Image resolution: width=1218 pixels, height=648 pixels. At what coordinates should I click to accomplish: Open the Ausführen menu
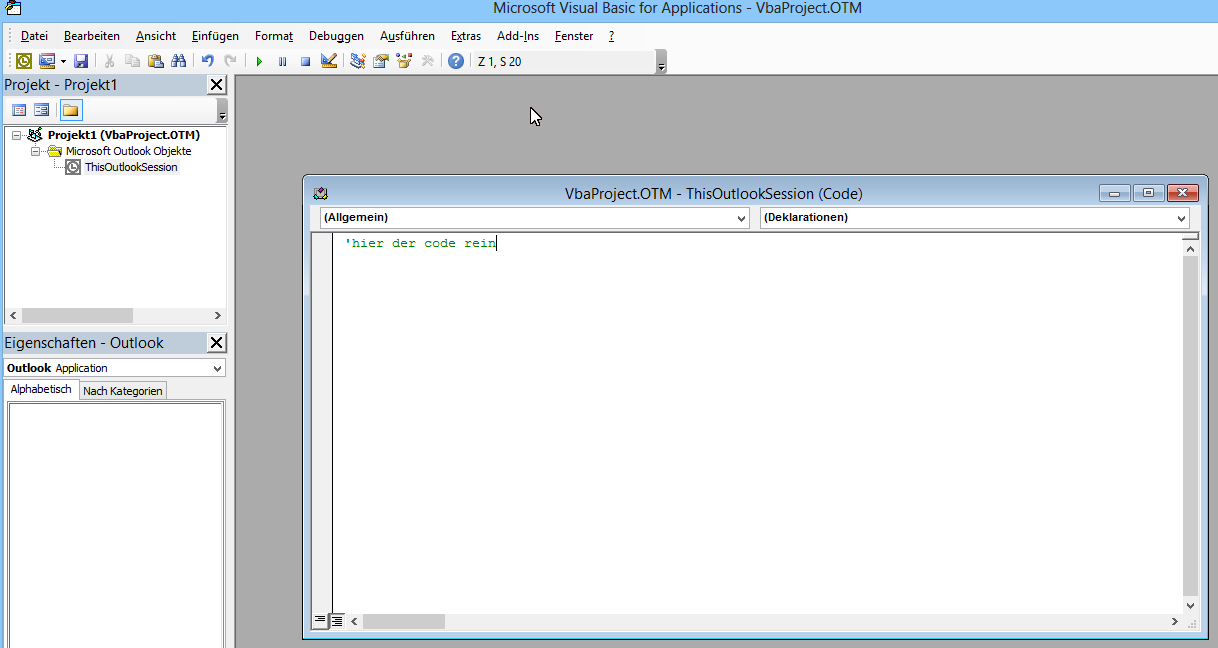click(407, 36)
